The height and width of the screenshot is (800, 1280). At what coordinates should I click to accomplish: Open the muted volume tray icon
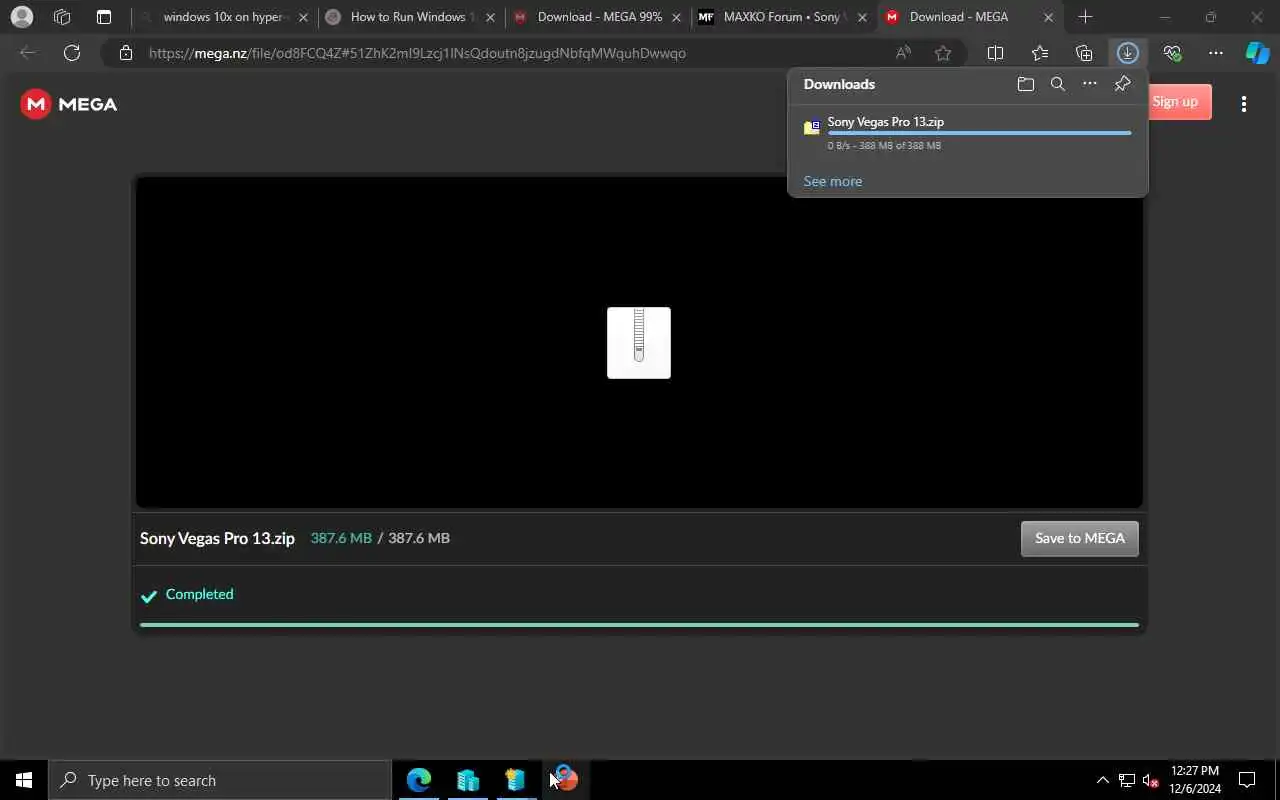(x=1150, y=780)
